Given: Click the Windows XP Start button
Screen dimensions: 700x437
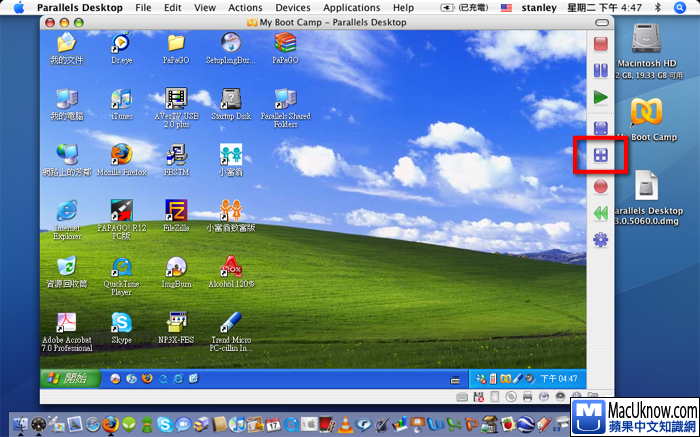Looking at the screenshot, I should (70, 378).
